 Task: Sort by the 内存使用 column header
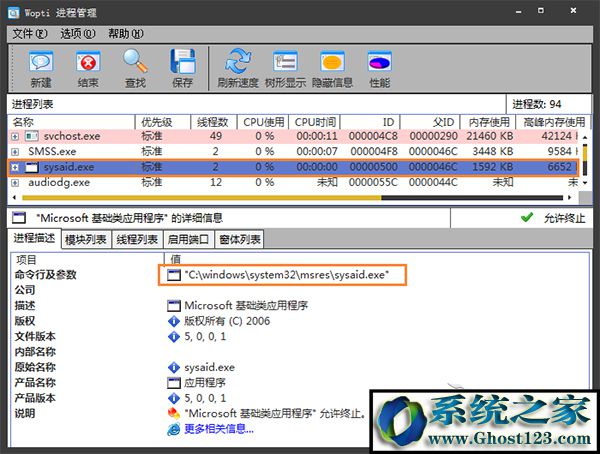487,122
